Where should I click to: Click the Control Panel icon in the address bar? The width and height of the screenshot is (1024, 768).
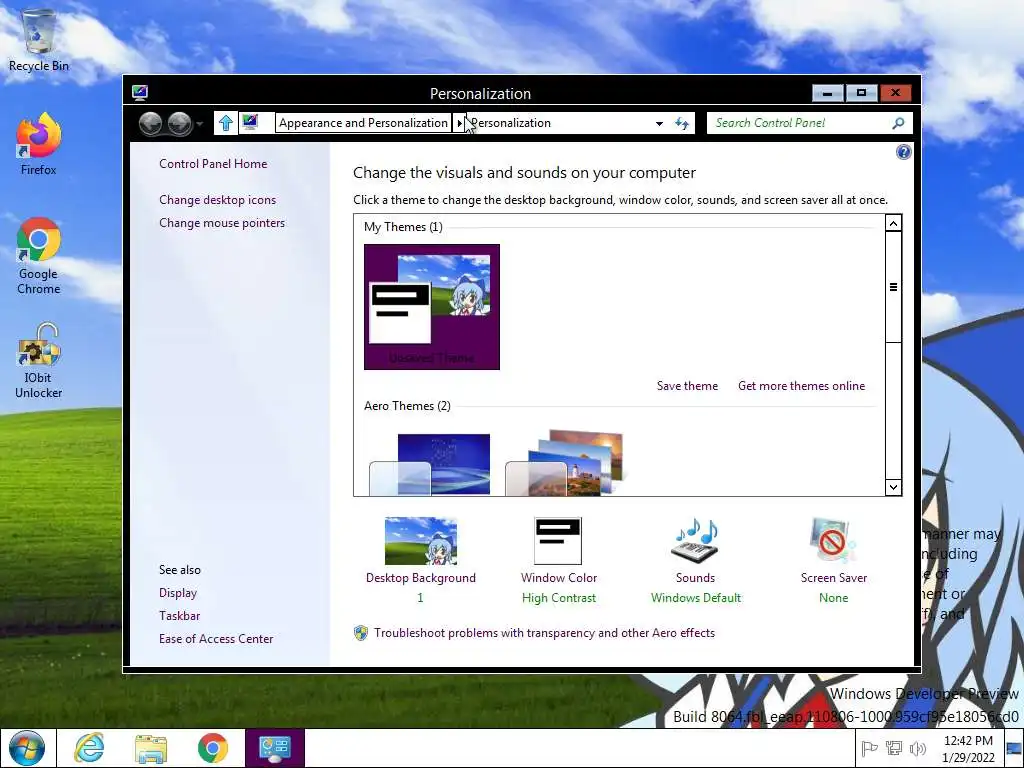(250, 122)
